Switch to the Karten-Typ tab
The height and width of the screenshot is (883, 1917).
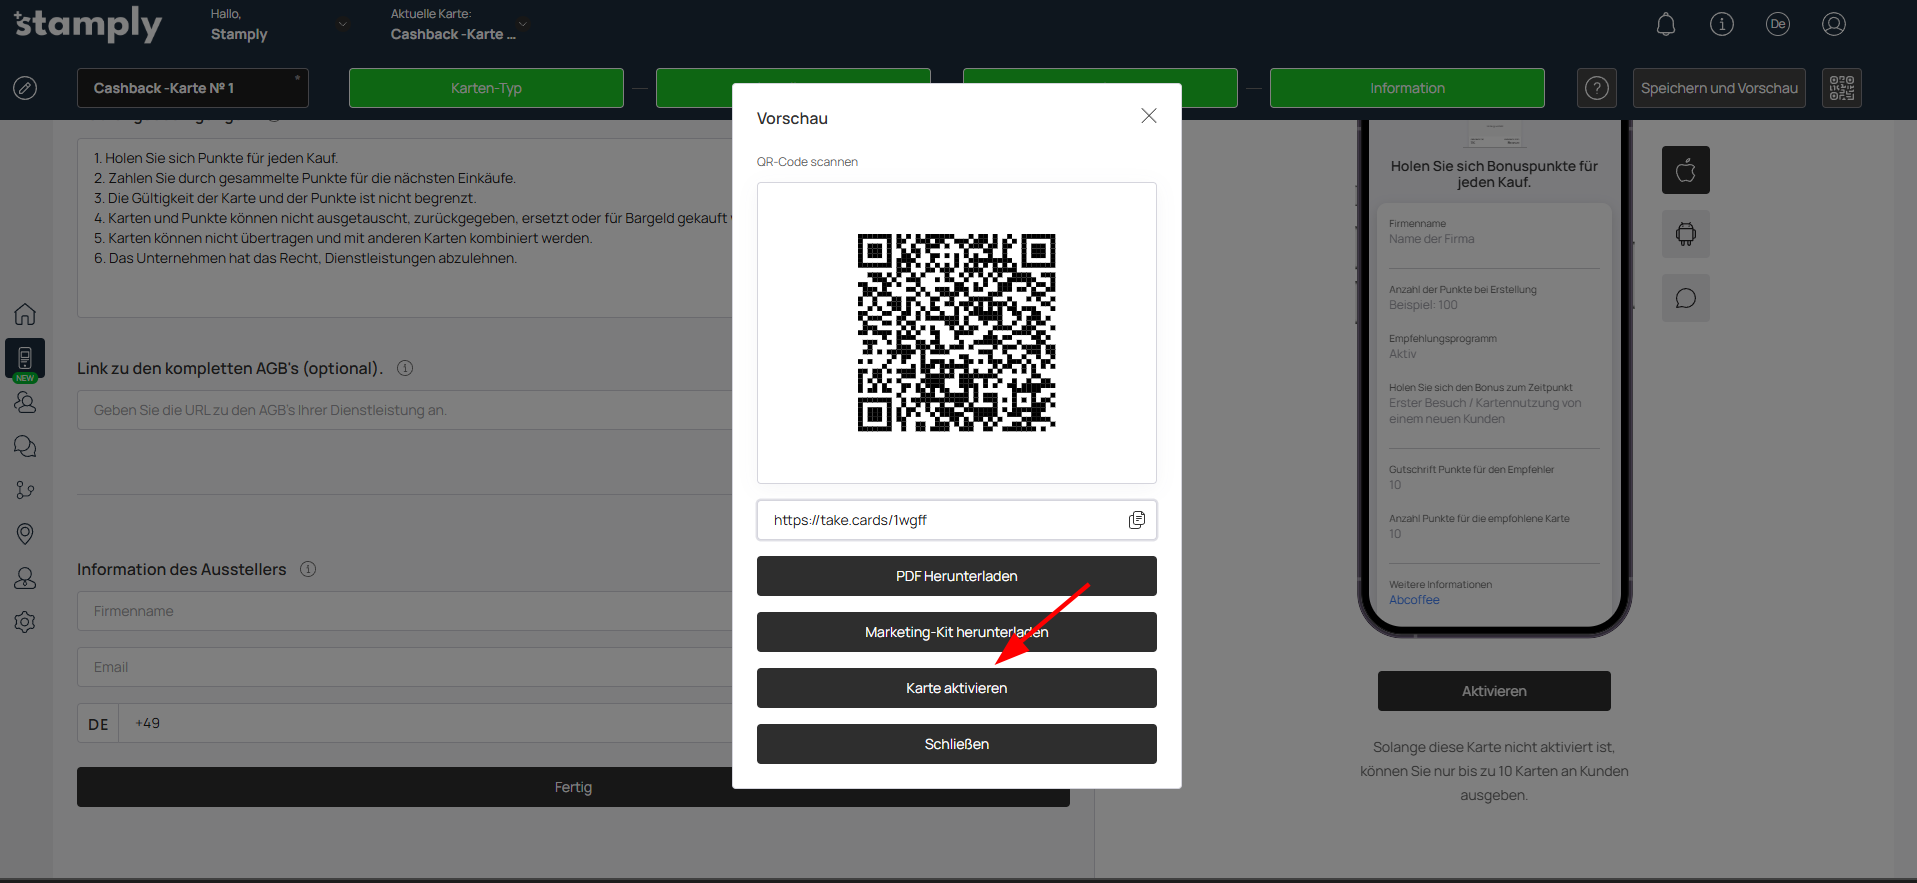coord(486,88)
